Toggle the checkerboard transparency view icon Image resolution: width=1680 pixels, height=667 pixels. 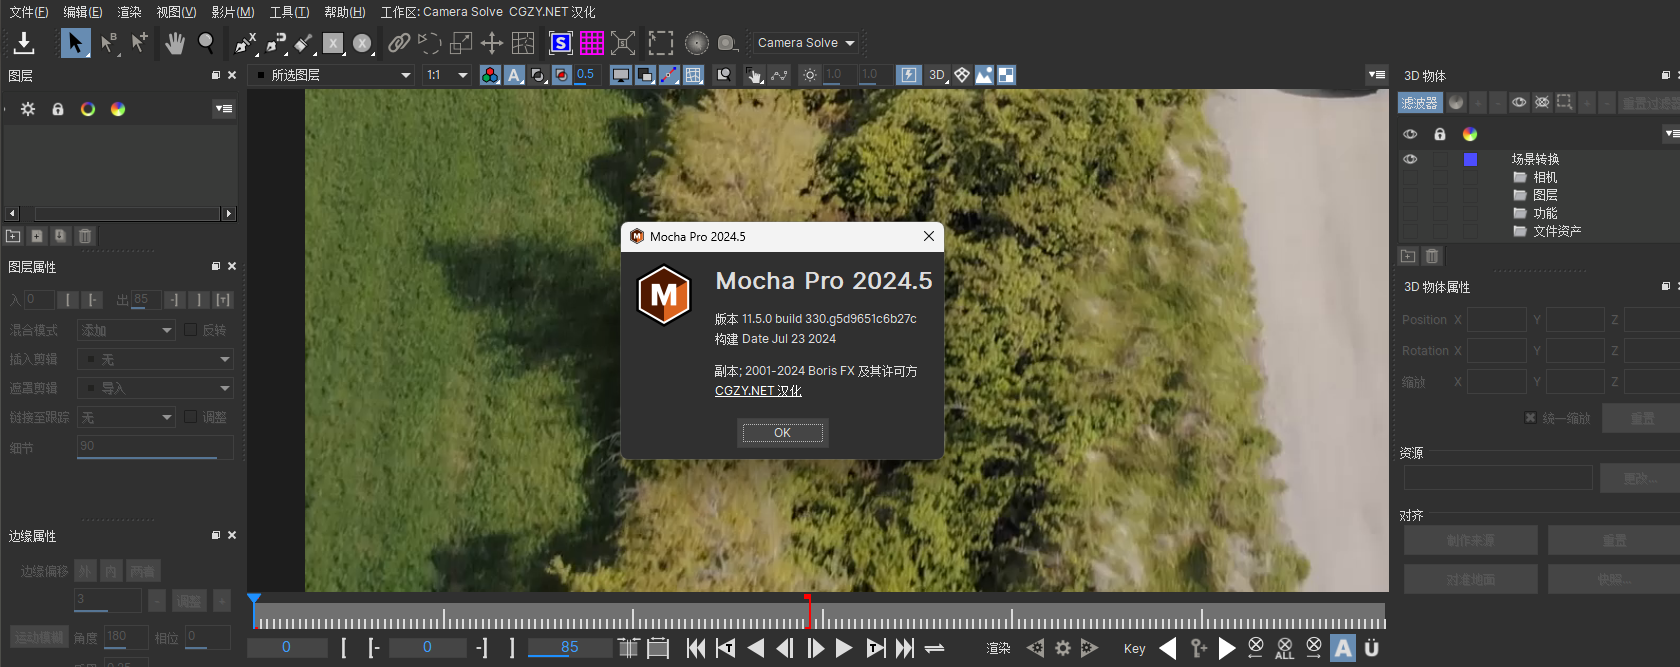(1006, 75)
